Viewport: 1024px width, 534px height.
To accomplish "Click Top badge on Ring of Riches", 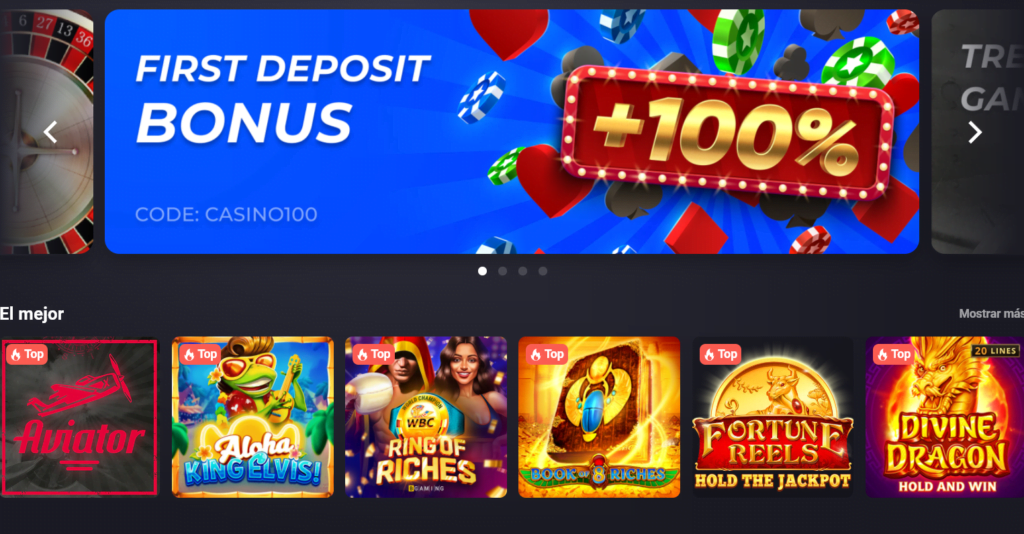I will point(373,354).
